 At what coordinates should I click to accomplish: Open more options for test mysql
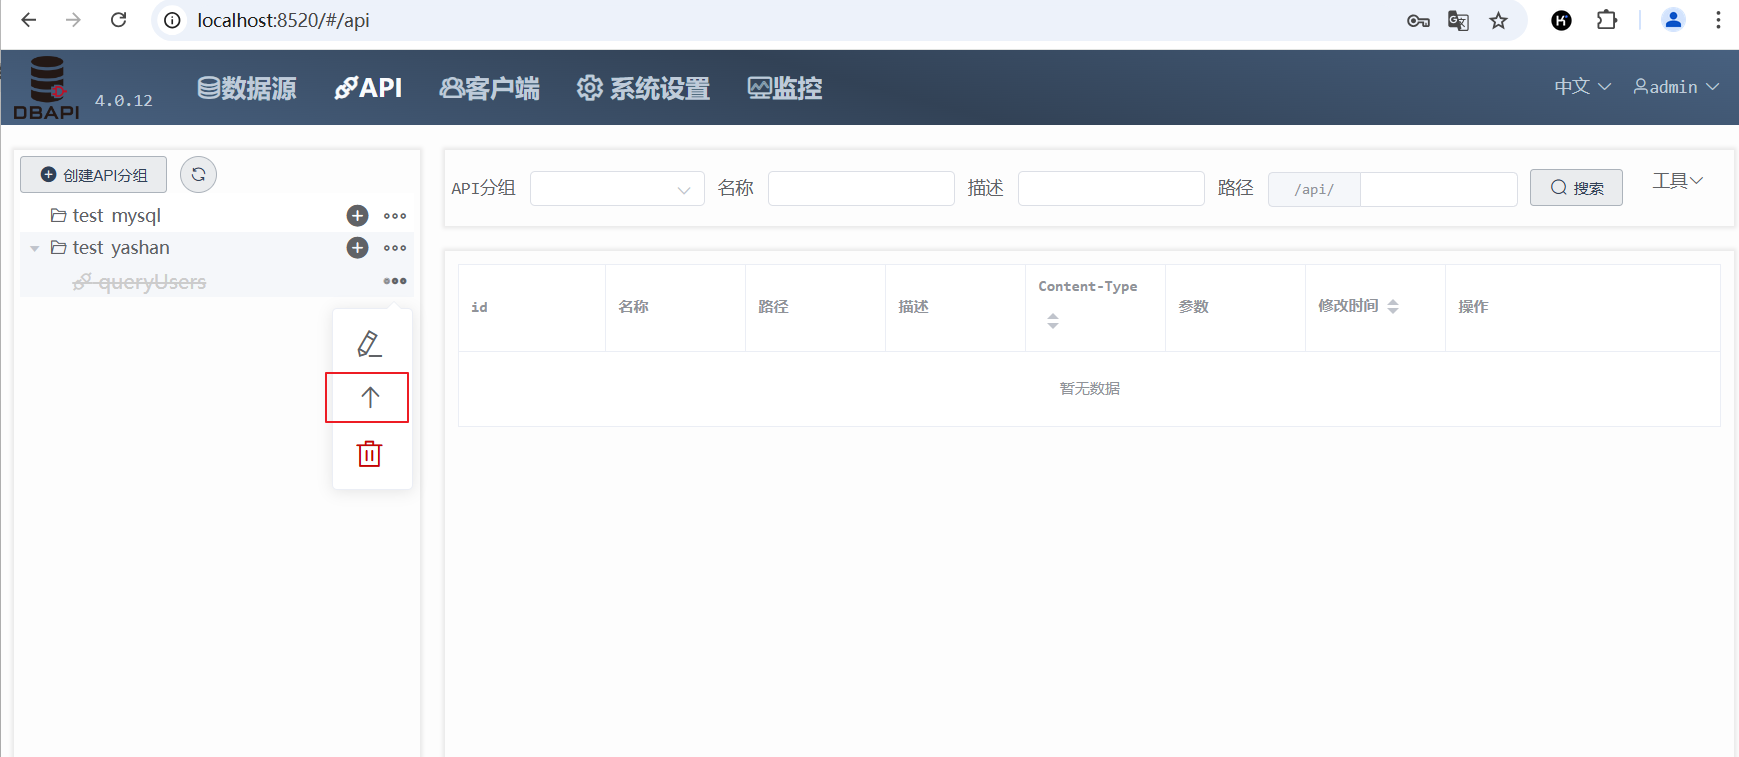[395, 216]
